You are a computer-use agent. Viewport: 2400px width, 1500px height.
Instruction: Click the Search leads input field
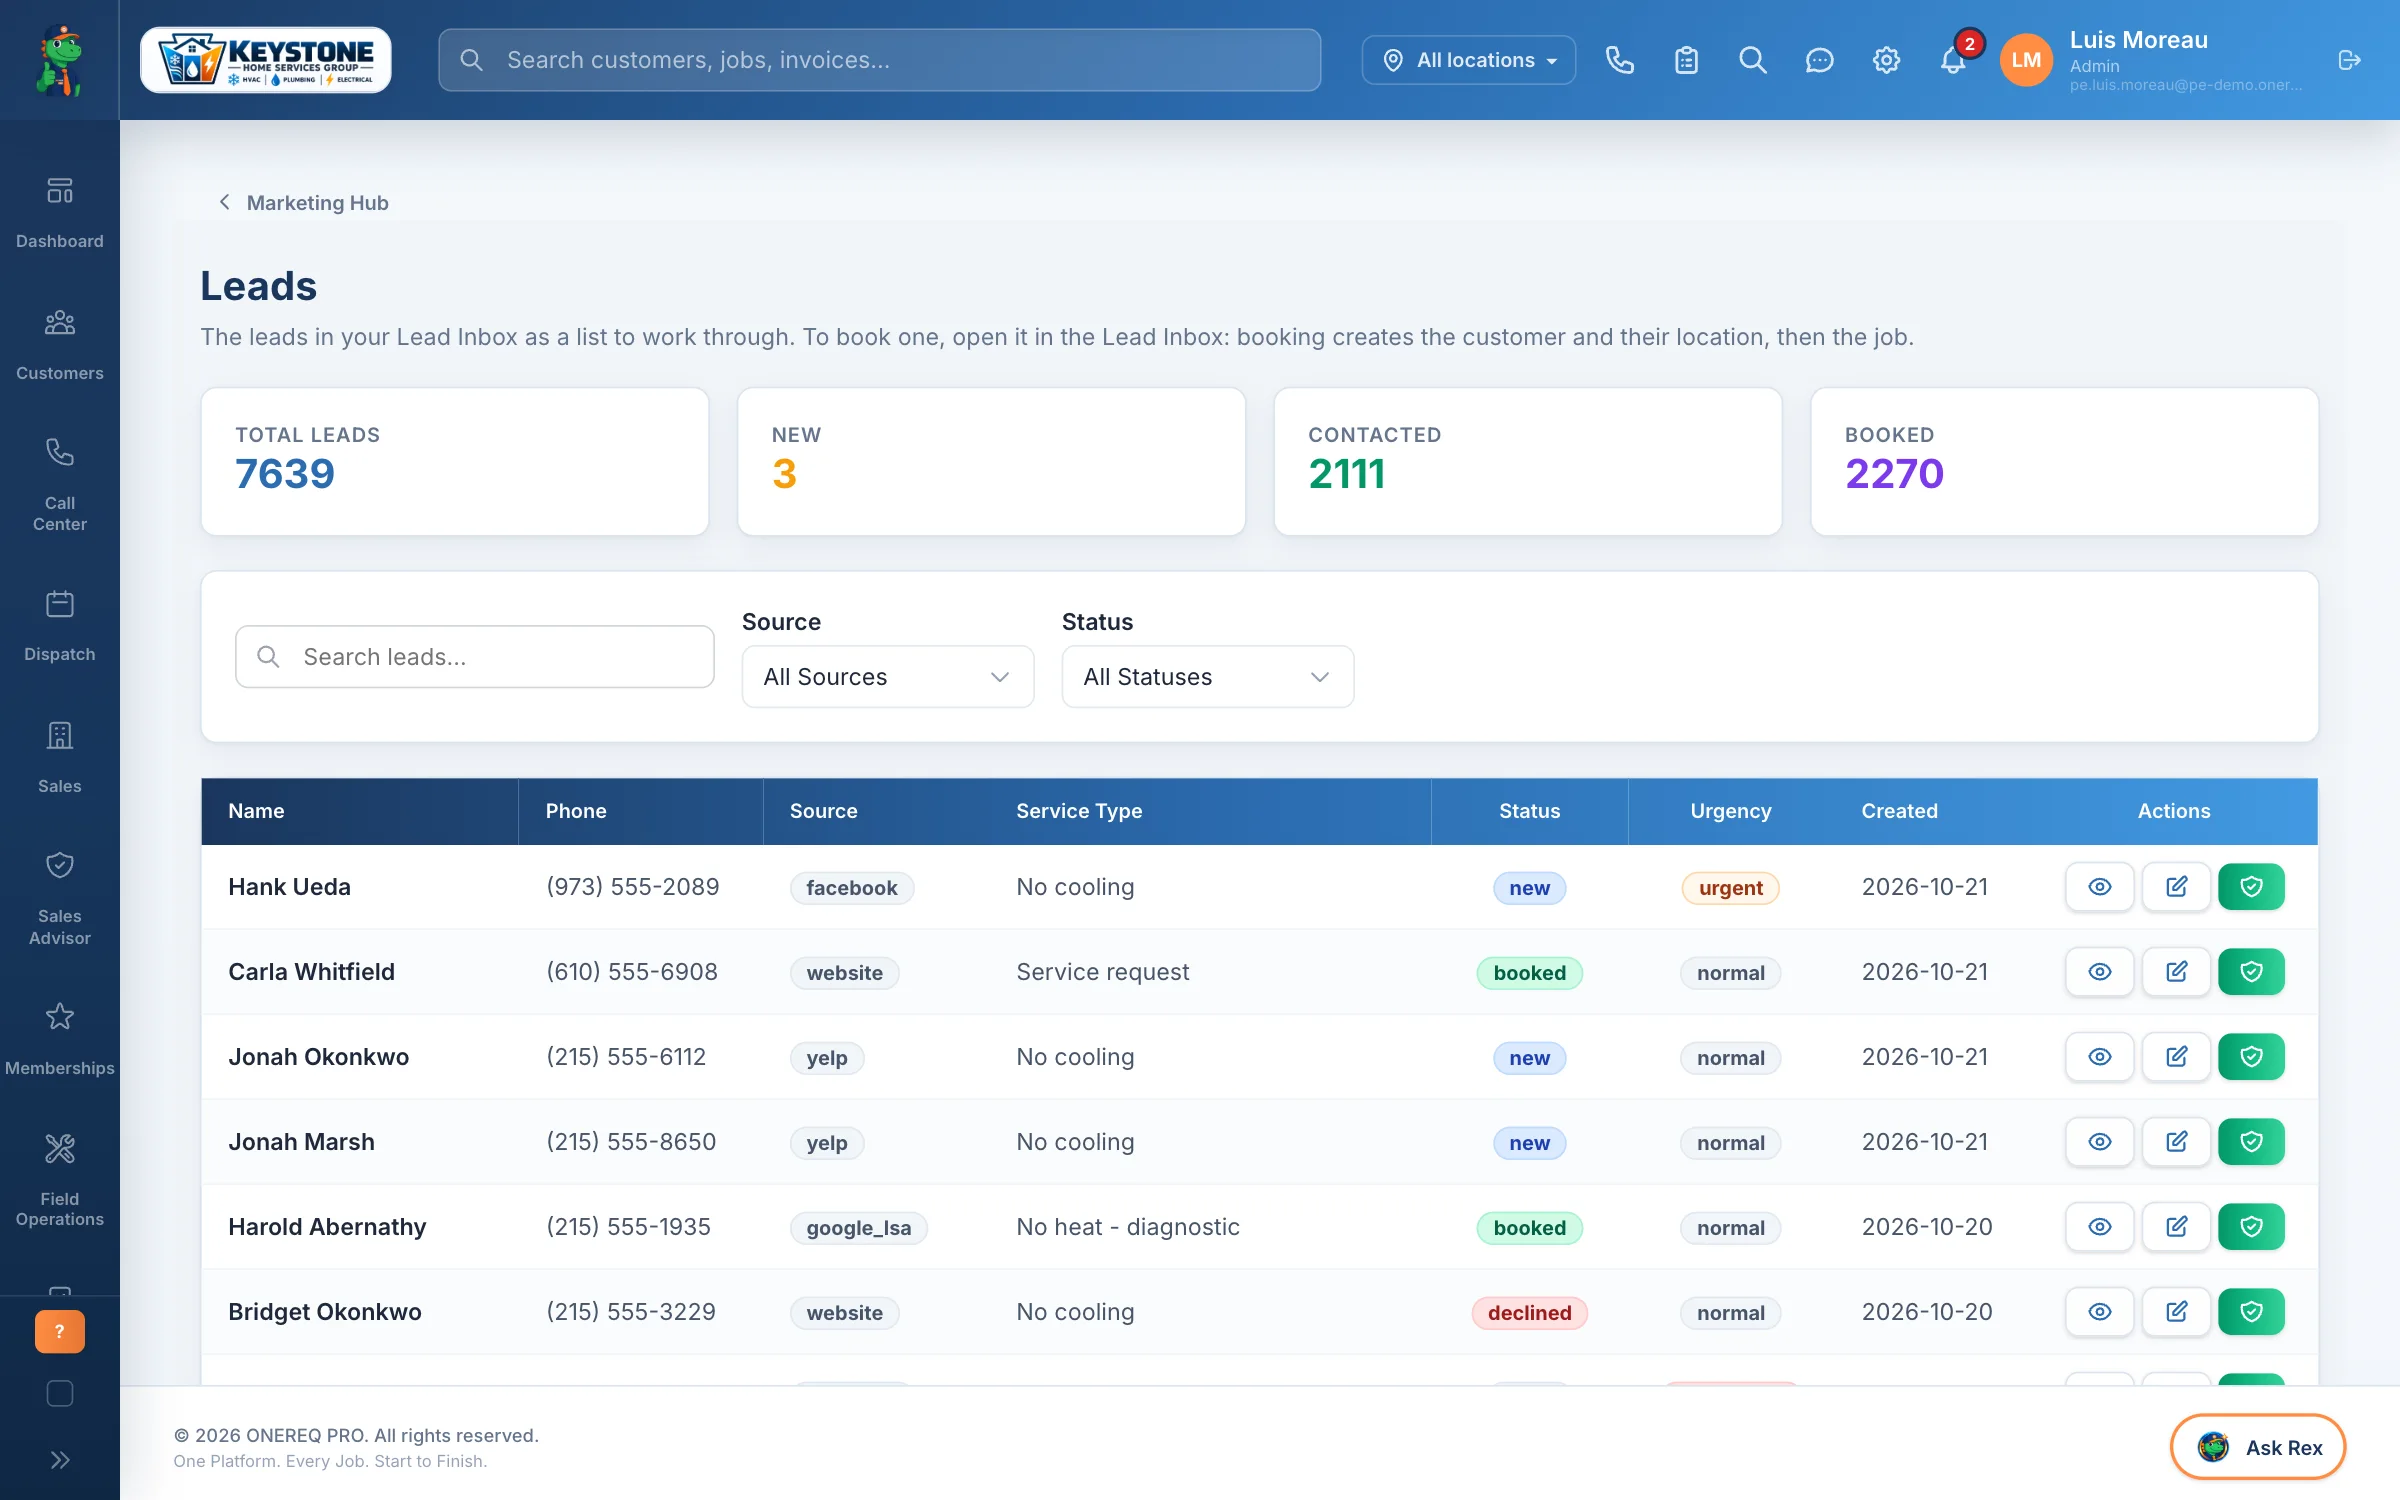(x=475, y=657)
